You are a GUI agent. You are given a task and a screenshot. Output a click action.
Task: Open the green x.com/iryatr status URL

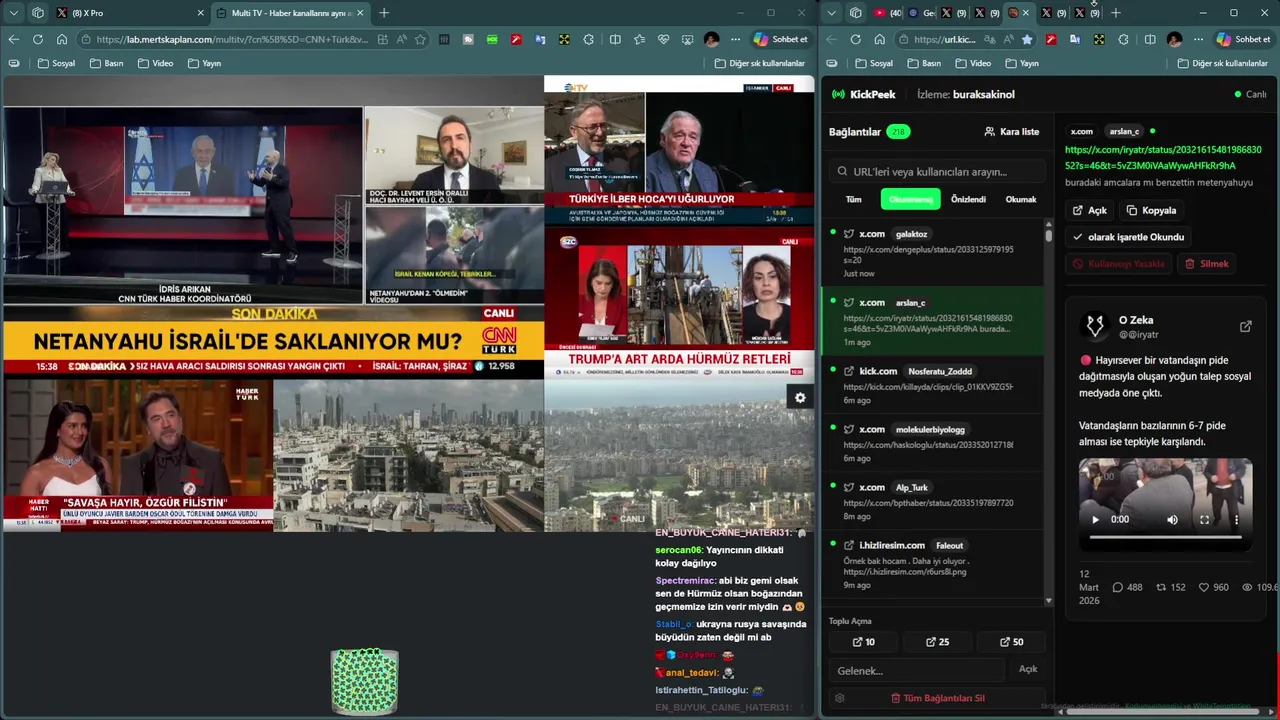[x=1163, y=157]
